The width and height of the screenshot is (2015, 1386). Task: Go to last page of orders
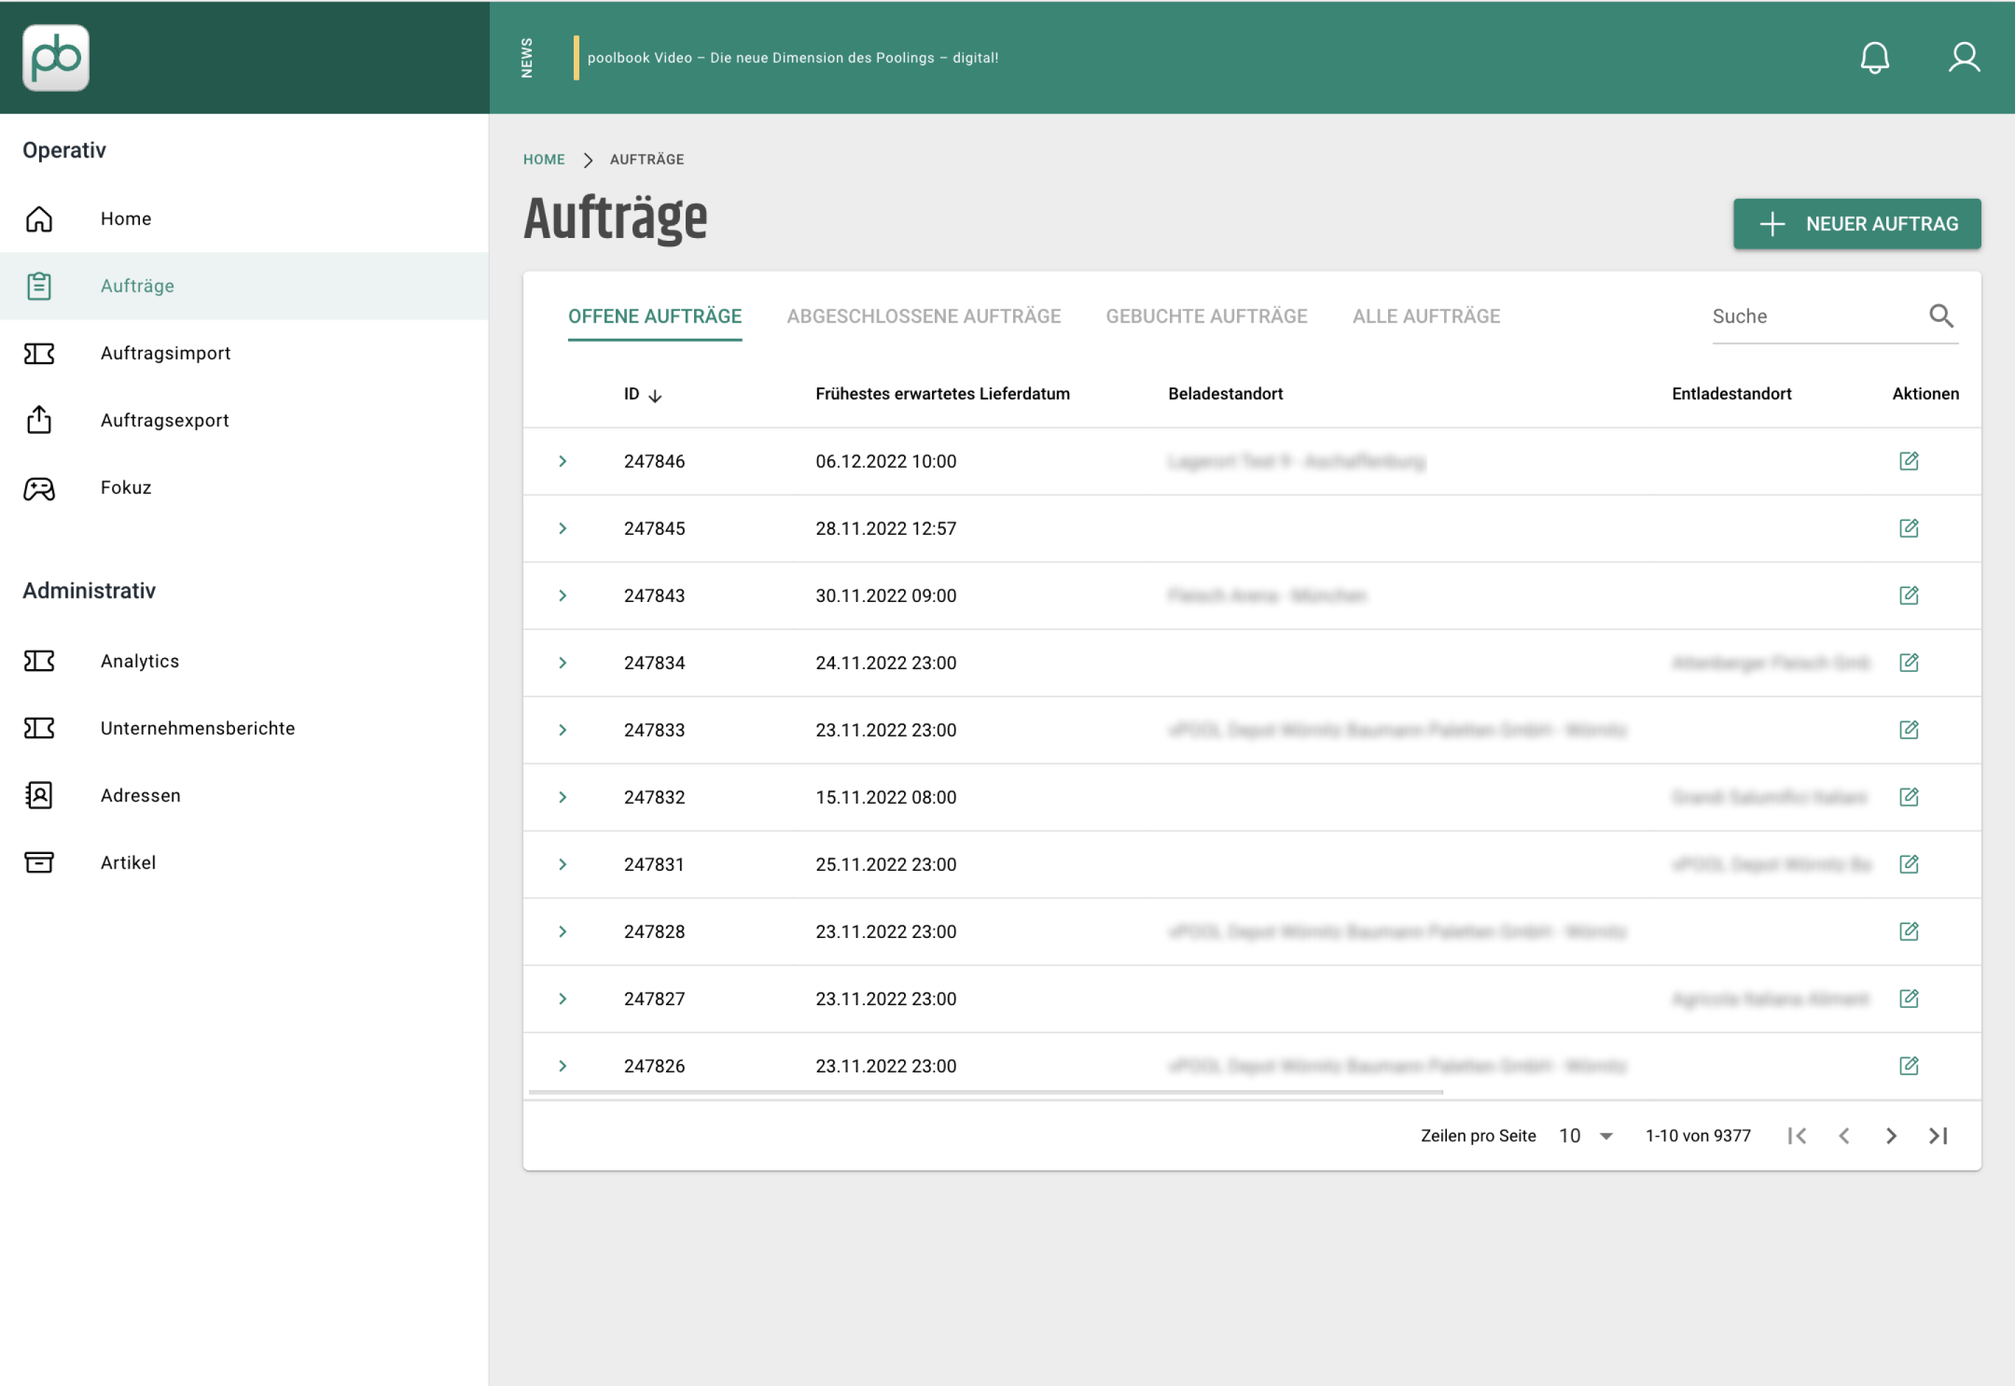(1938, 1135)
